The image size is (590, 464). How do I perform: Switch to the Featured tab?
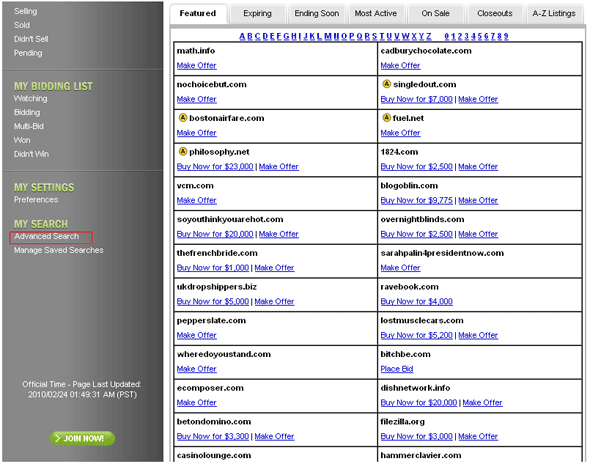(x=198, y=14)
